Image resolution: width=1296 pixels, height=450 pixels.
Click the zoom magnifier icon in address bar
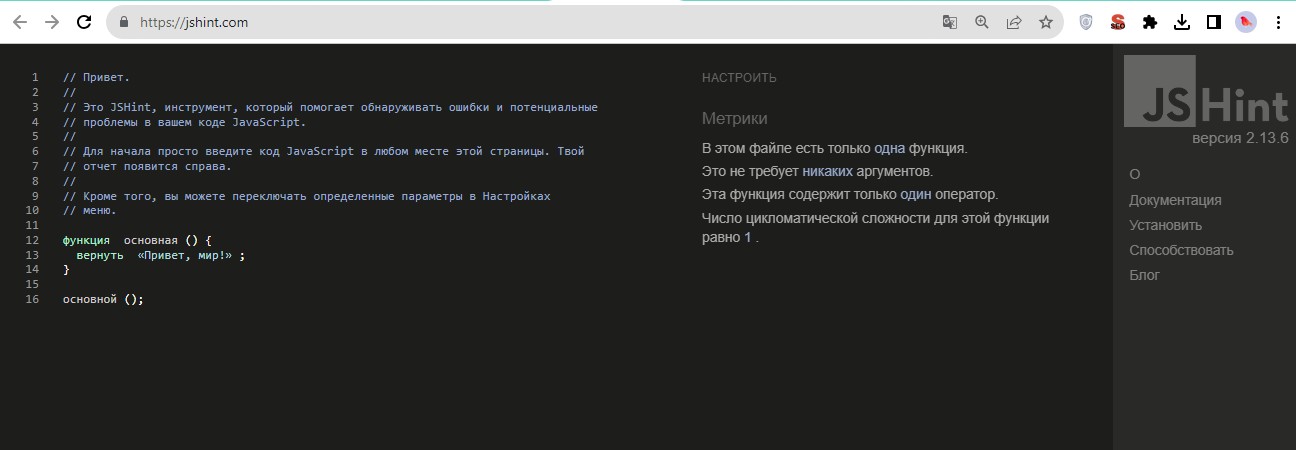coord(982,22)
